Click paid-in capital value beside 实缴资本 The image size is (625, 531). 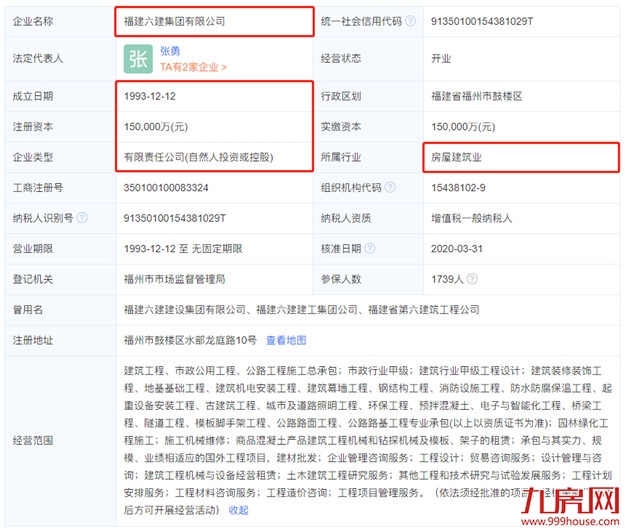(463, 127)
